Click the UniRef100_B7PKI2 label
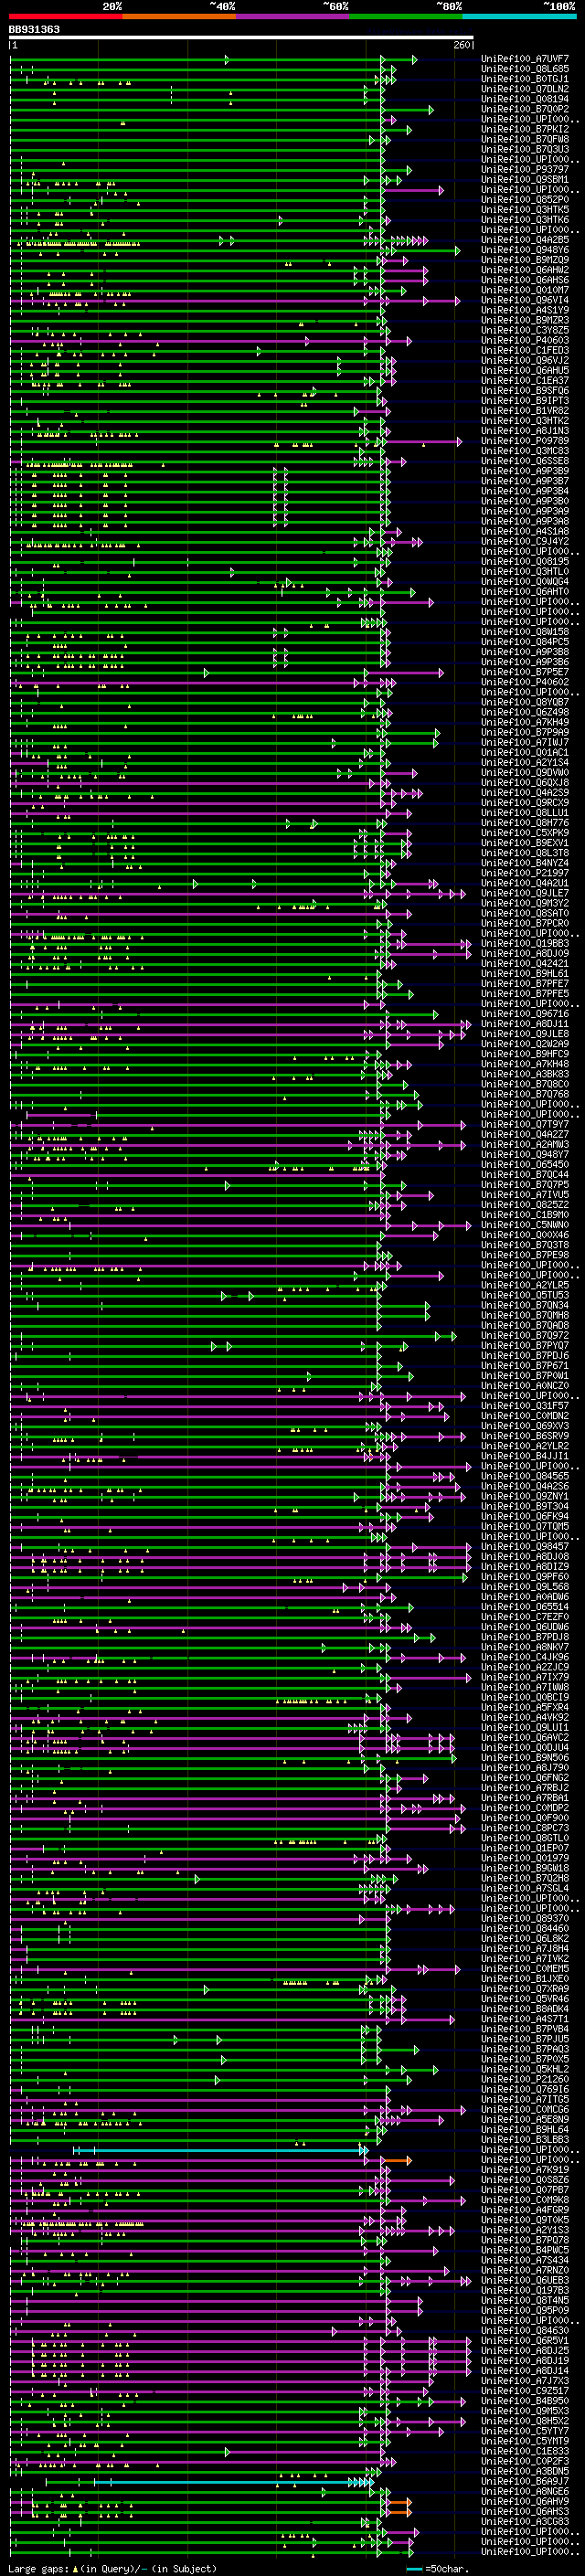585x2576 pixels. 525,129
